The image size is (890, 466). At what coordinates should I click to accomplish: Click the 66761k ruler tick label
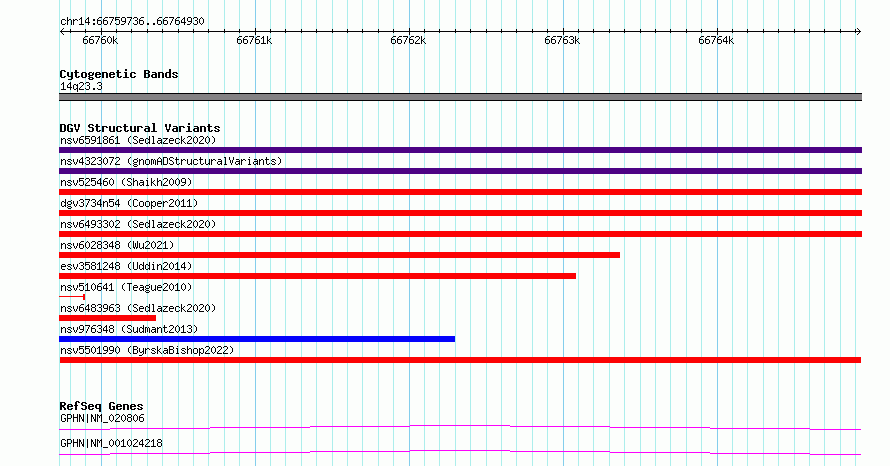point(254,40)
